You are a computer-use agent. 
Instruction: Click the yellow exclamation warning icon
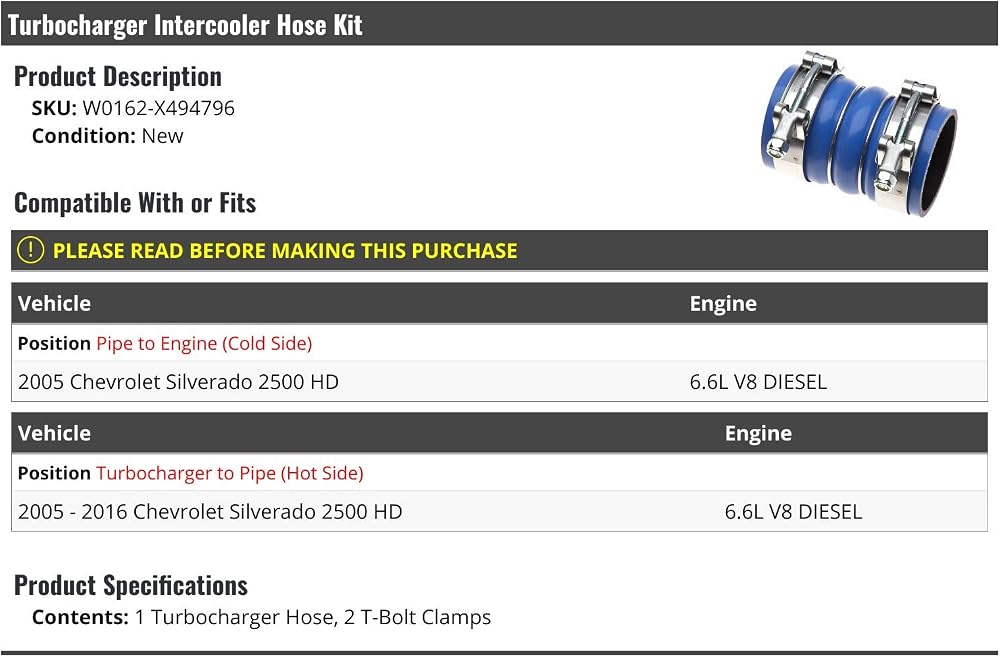click(31, 250)
